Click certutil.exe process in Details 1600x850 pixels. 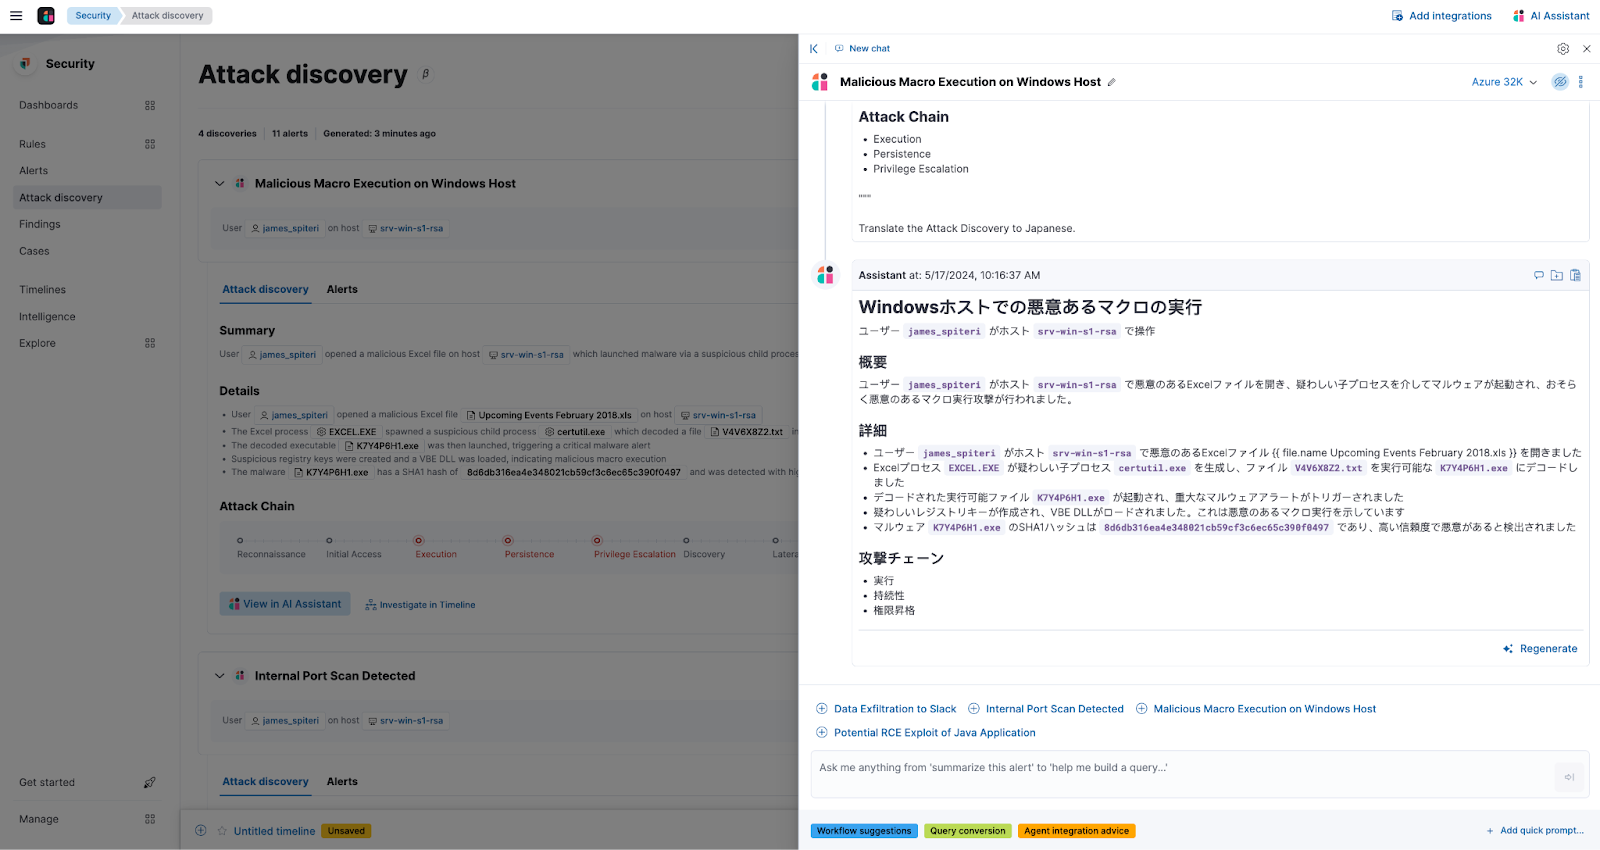tap(575, 432)
